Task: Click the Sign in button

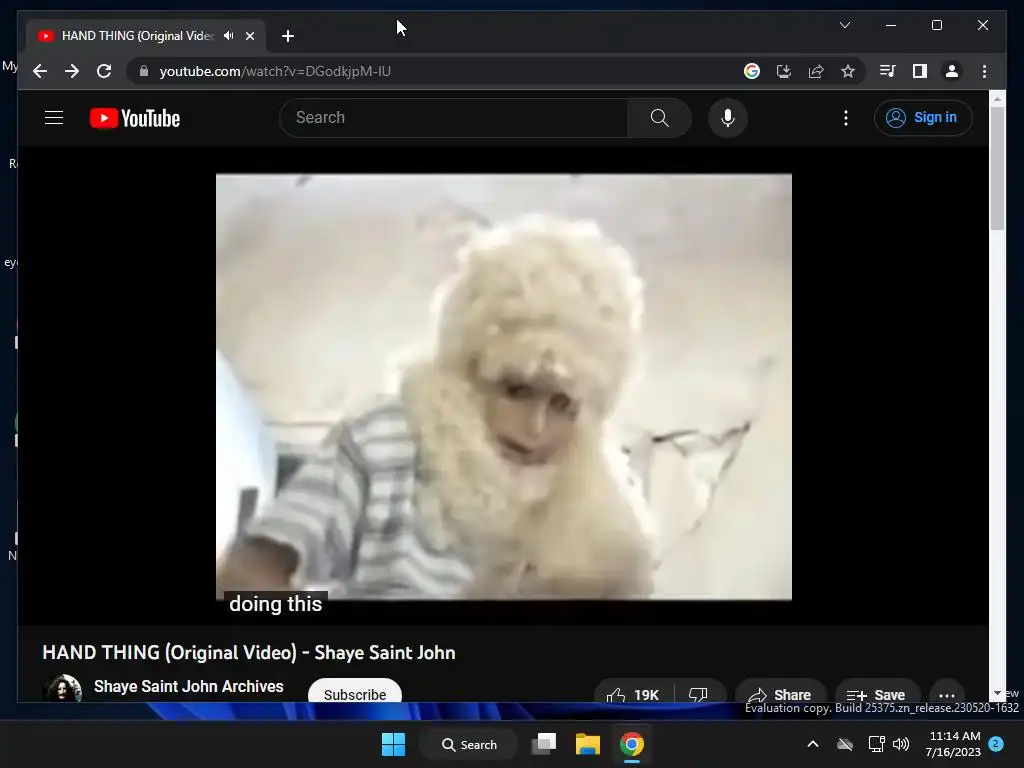Action: point(923,118)
